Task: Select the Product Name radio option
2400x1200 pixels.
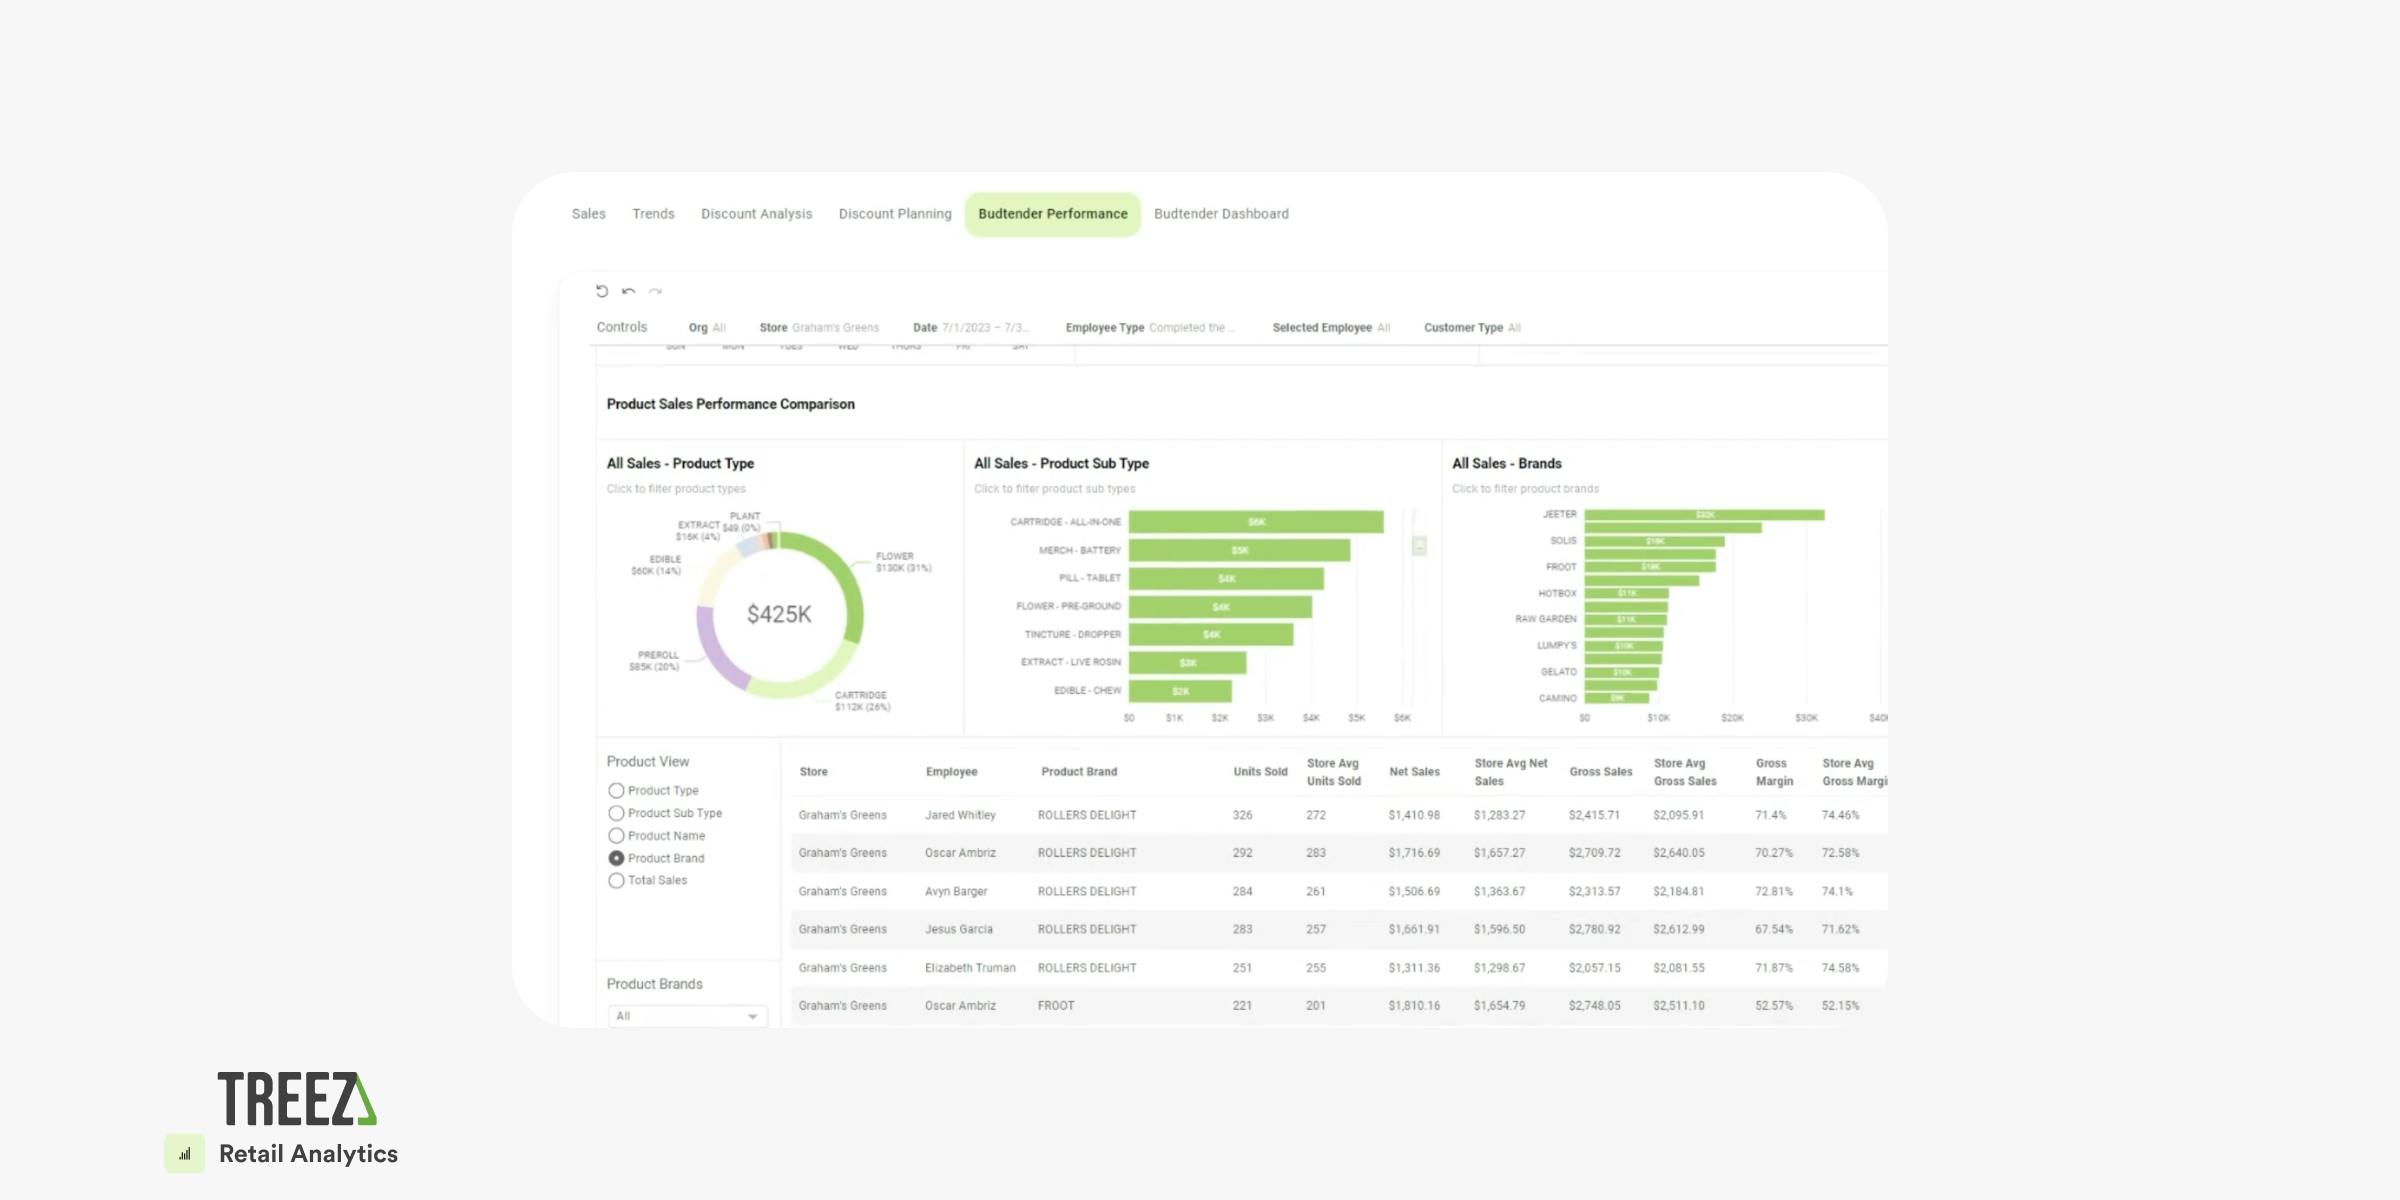Action: (x=616, y=836)
